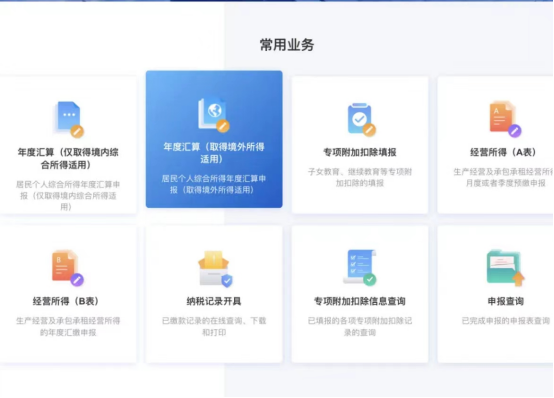Image resolution: width=554 pixels, height=398 pixels.
Task: Click description 生产经营及承包承租经营所得的年度汇缴申报
Action: tap(68, 326)
